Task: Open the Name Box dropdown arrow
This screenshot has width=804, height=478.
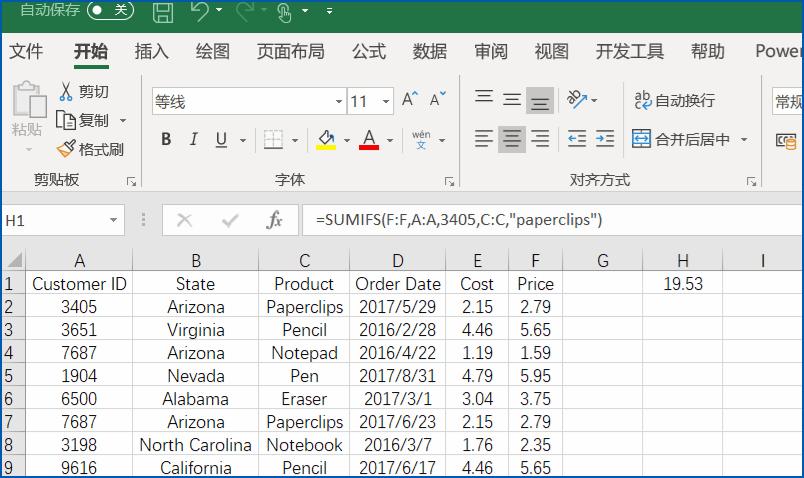Action: 113,221
